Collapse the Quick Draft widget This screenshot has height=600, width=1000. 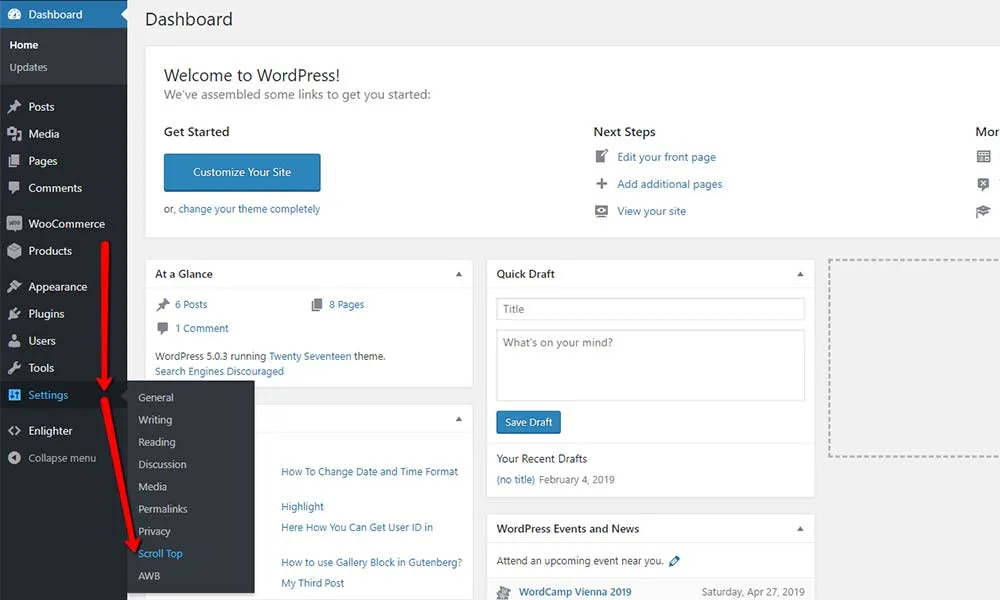(x=800, y=274)
